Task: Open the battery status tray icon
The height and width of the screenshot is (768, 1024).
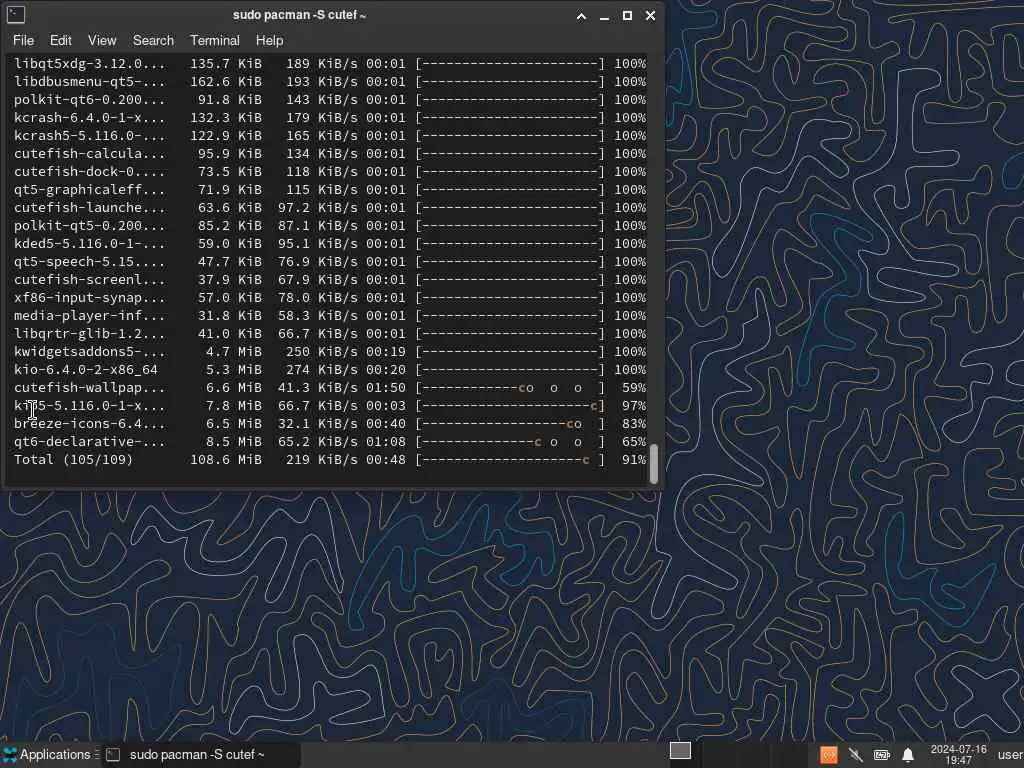Action: [882, 756]
